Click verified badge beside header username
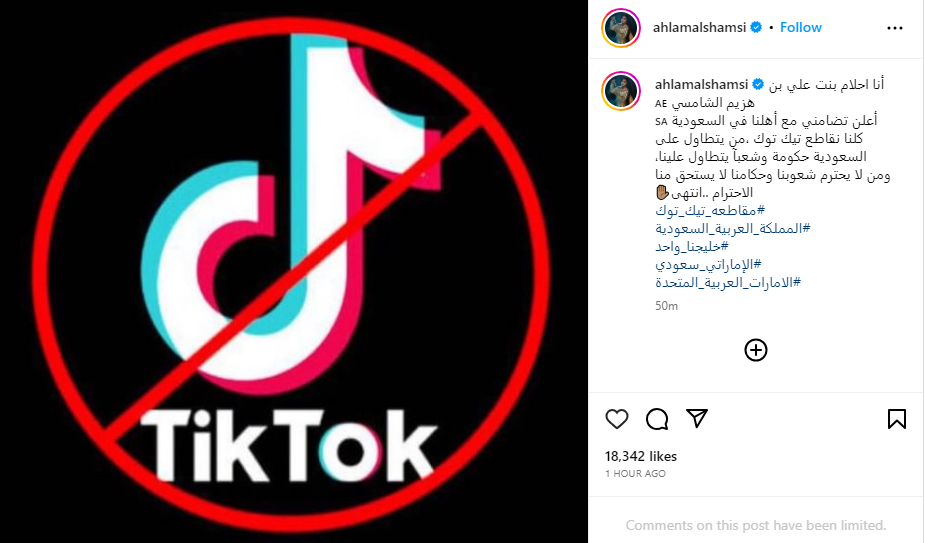Screen dimensions: 925x543 pyautogui.click(x=756, y=27)
